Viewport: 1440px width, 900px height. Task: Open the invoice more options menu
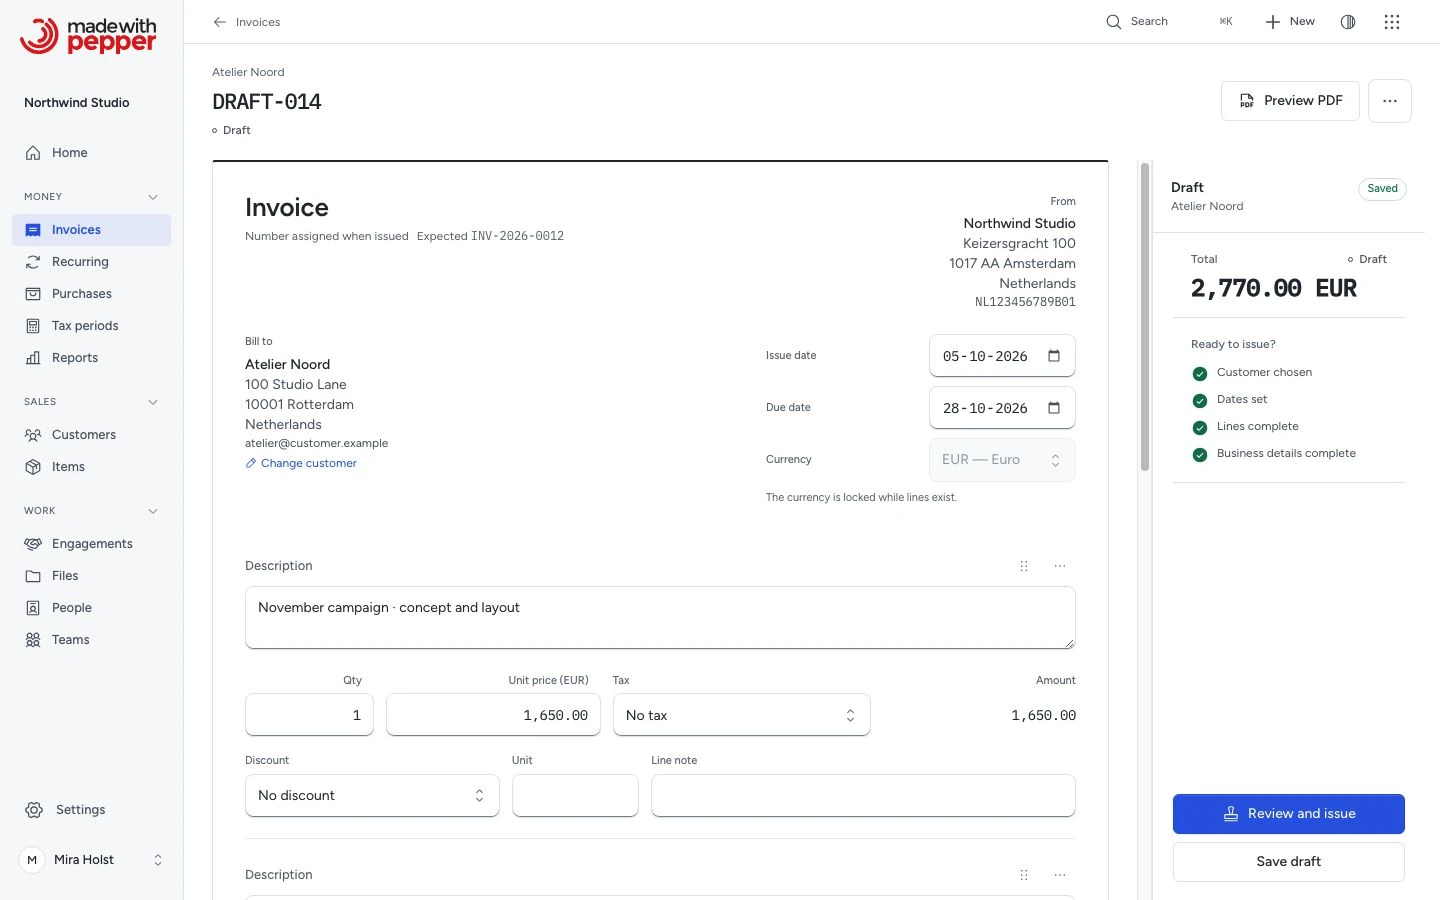point(1390,101)
